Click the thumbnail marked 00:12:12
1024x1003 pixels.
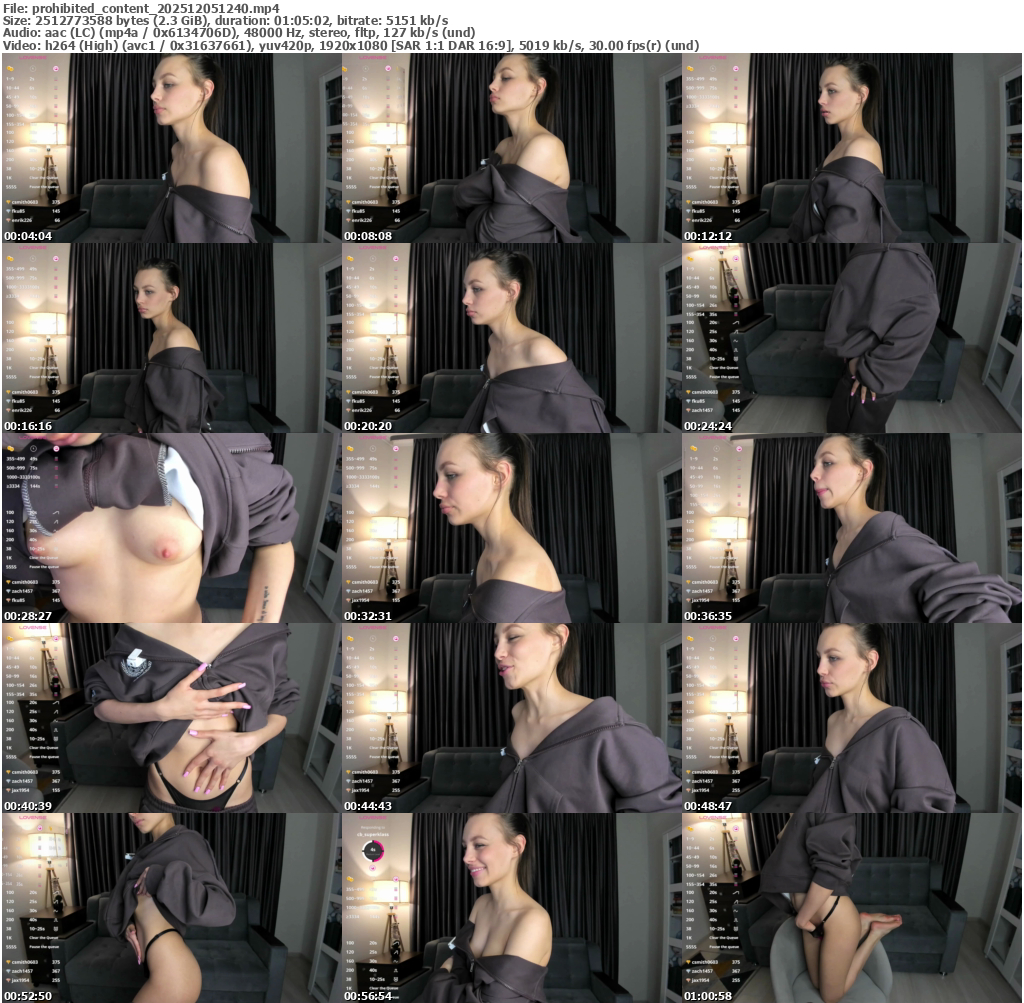(x=851, y=148)
